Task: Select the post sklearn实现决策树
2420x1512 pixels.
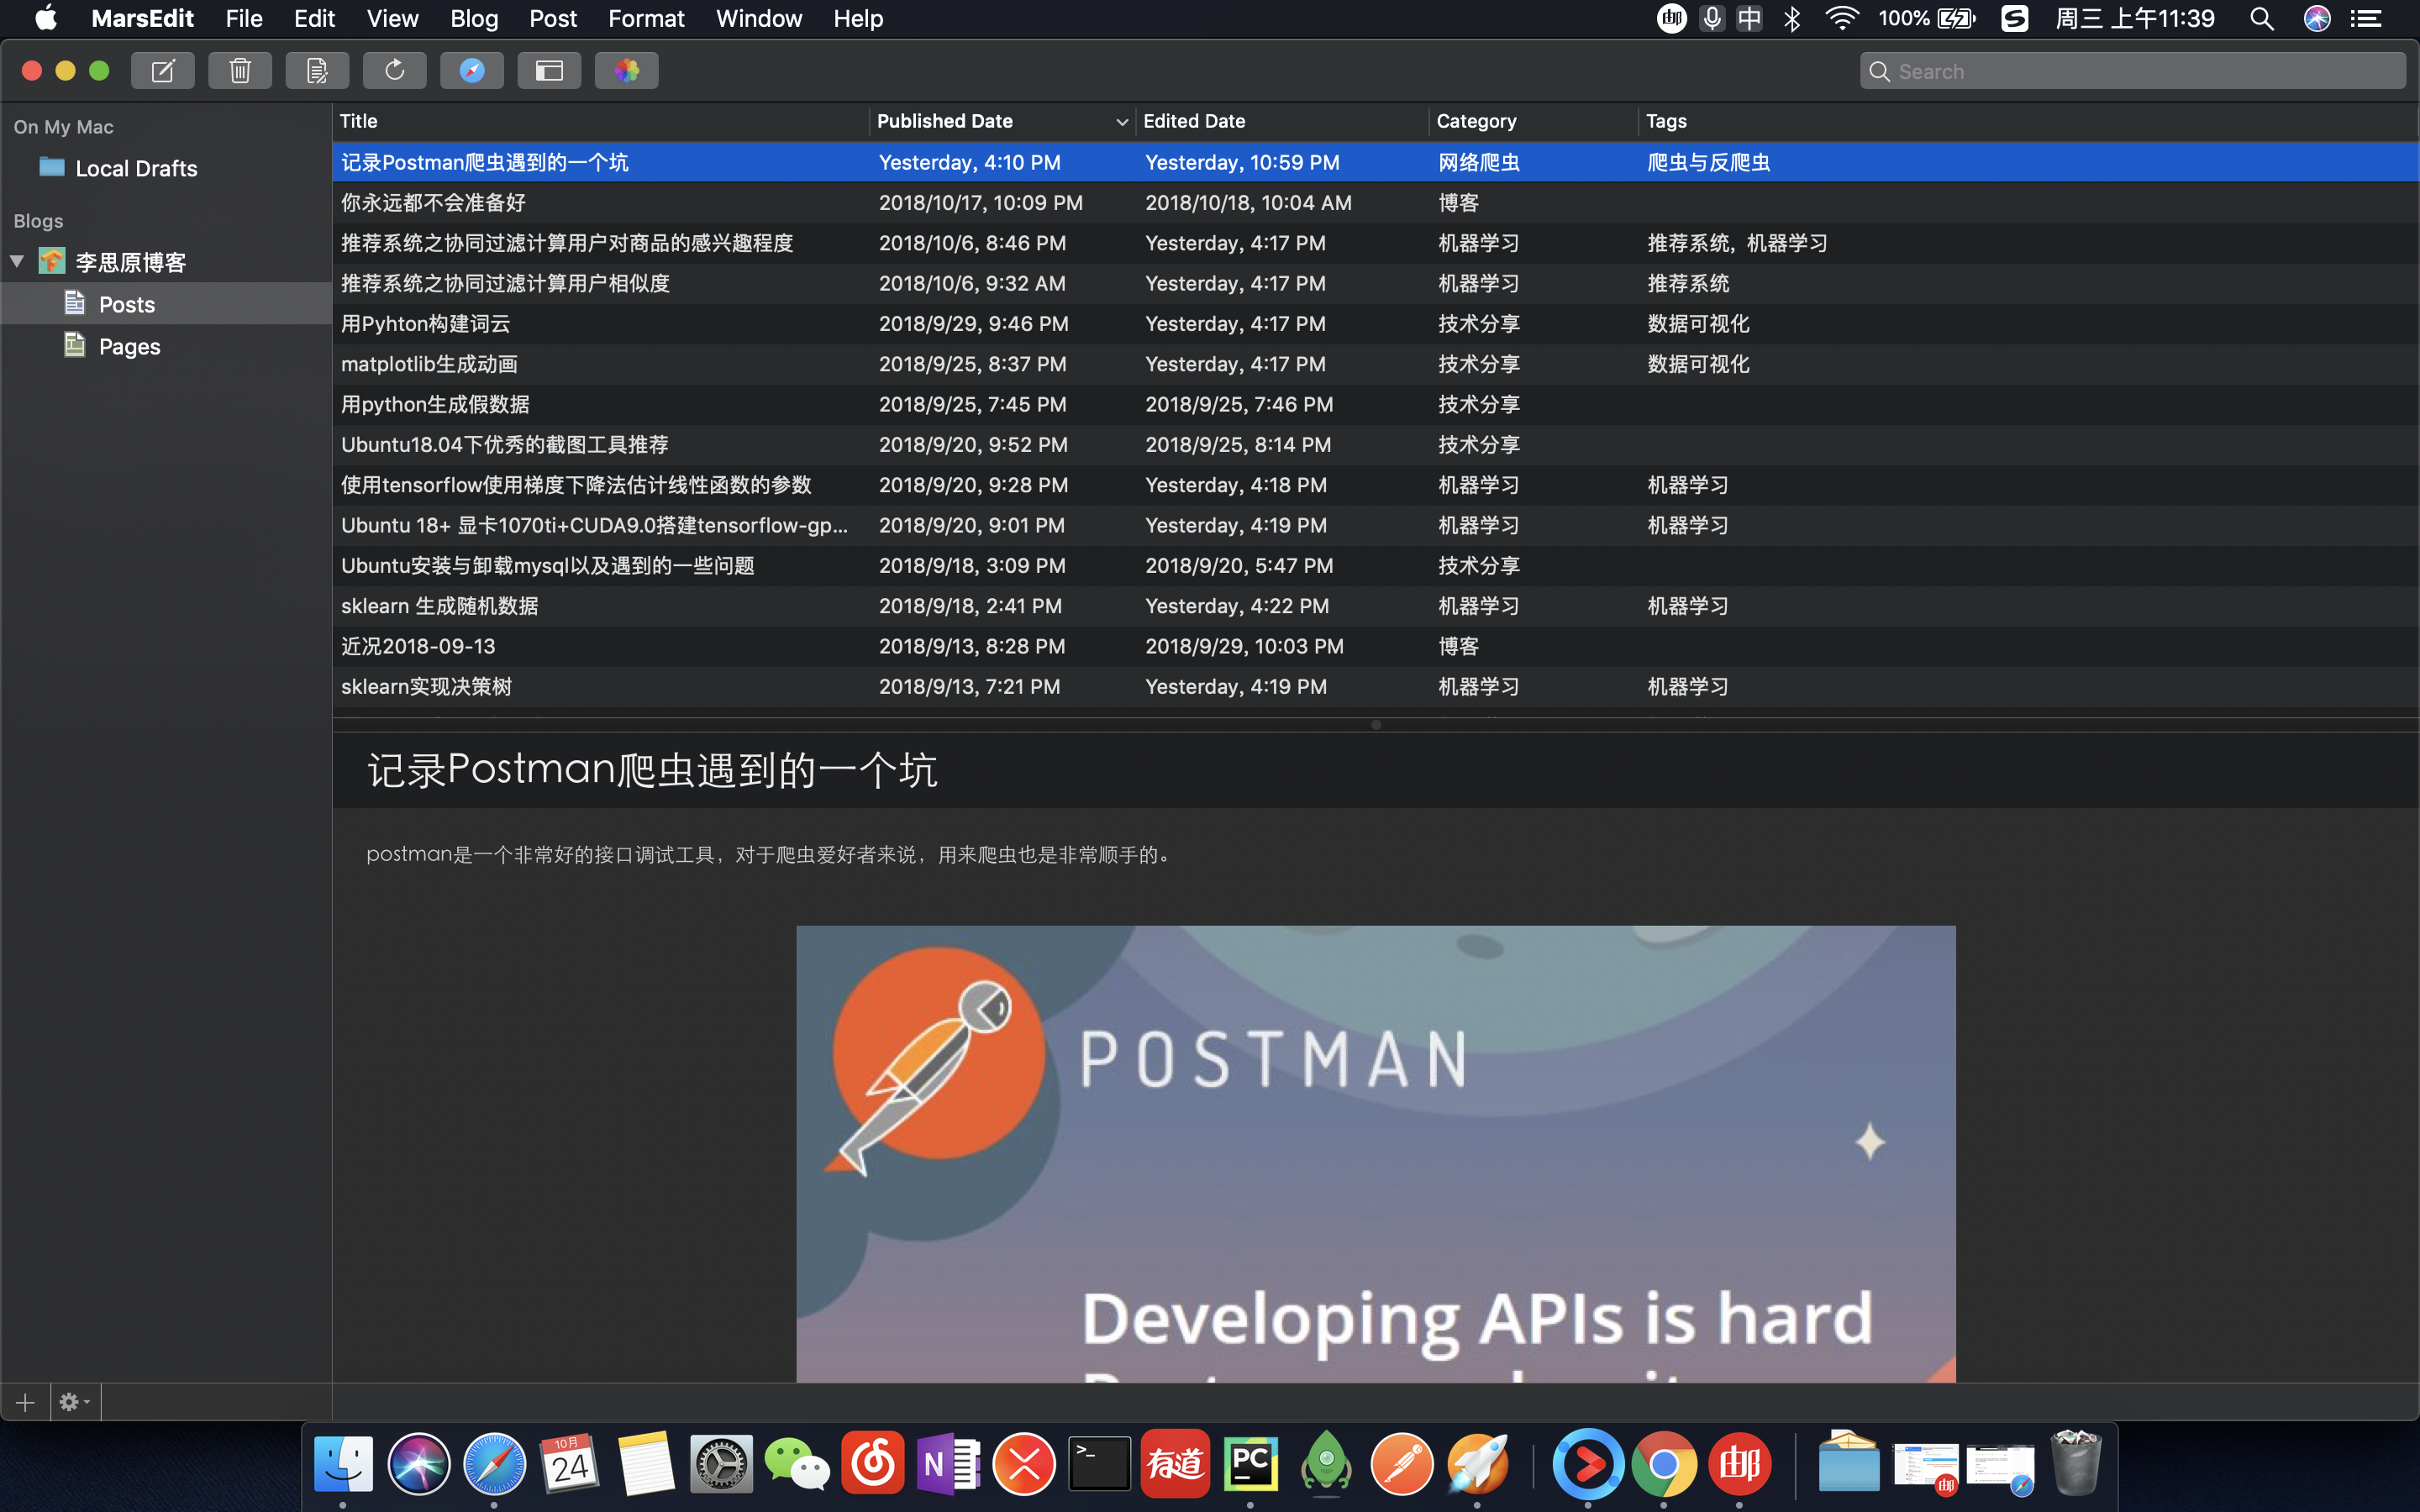Action: pyautogui.click(x=1375, y=686)
